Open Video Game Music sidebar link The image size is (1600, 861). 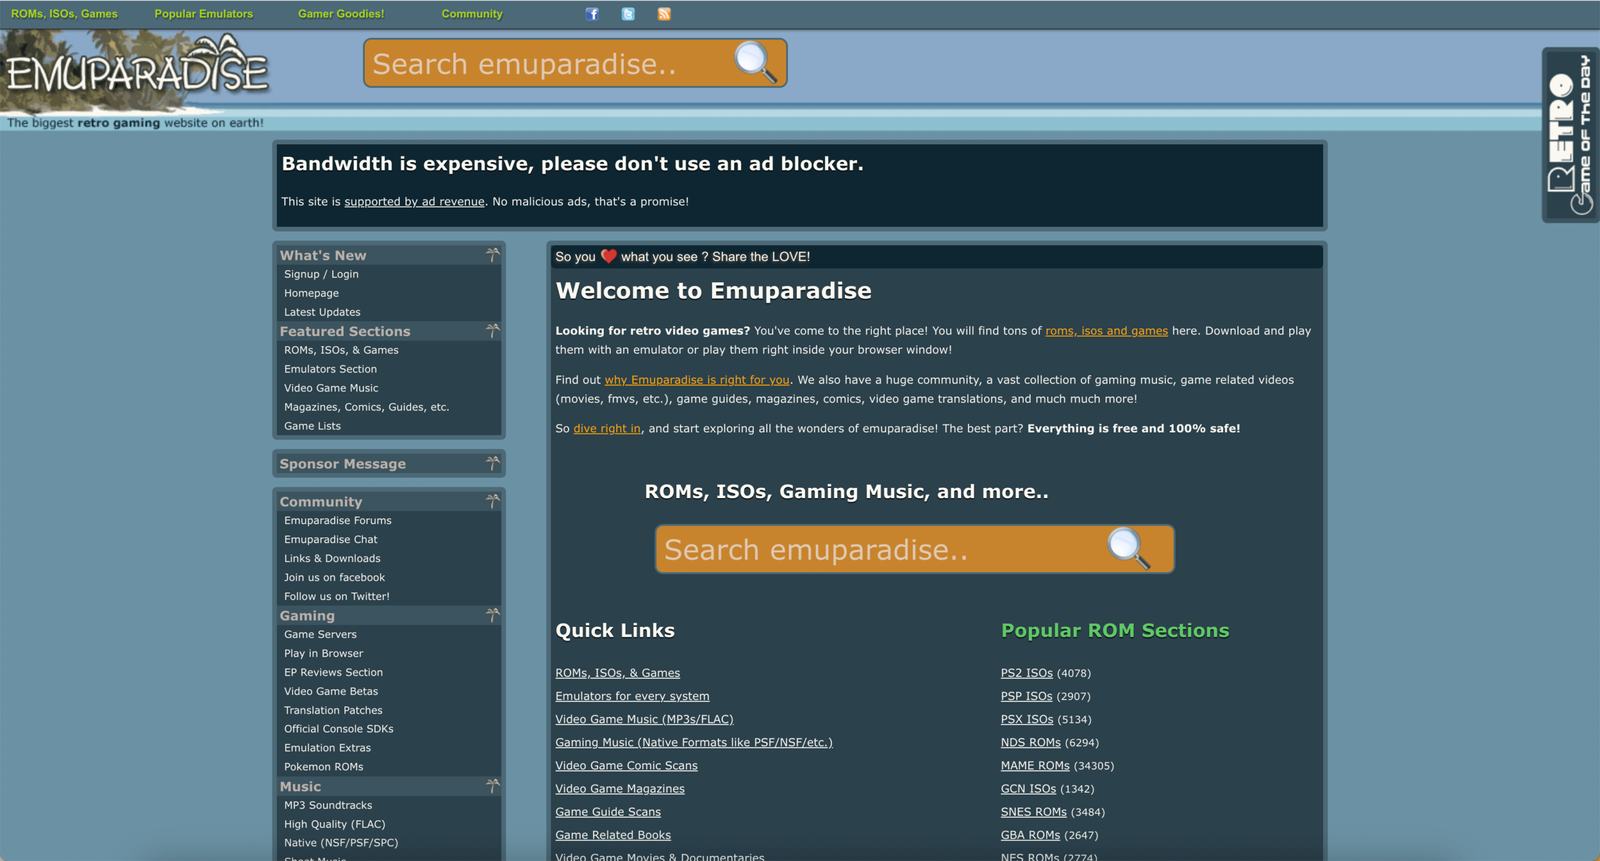tap(331, 388)
